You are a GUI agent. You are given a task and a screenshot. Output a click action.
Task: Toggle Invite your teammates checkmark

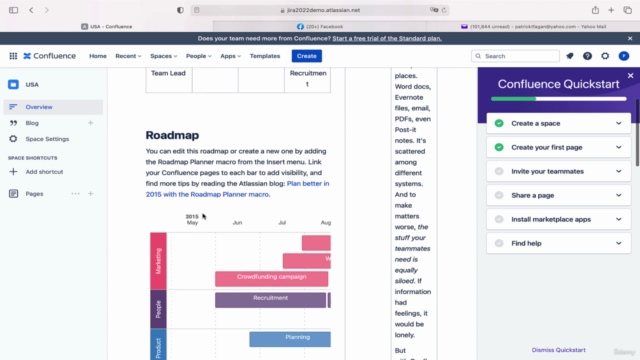coord(499,171)
